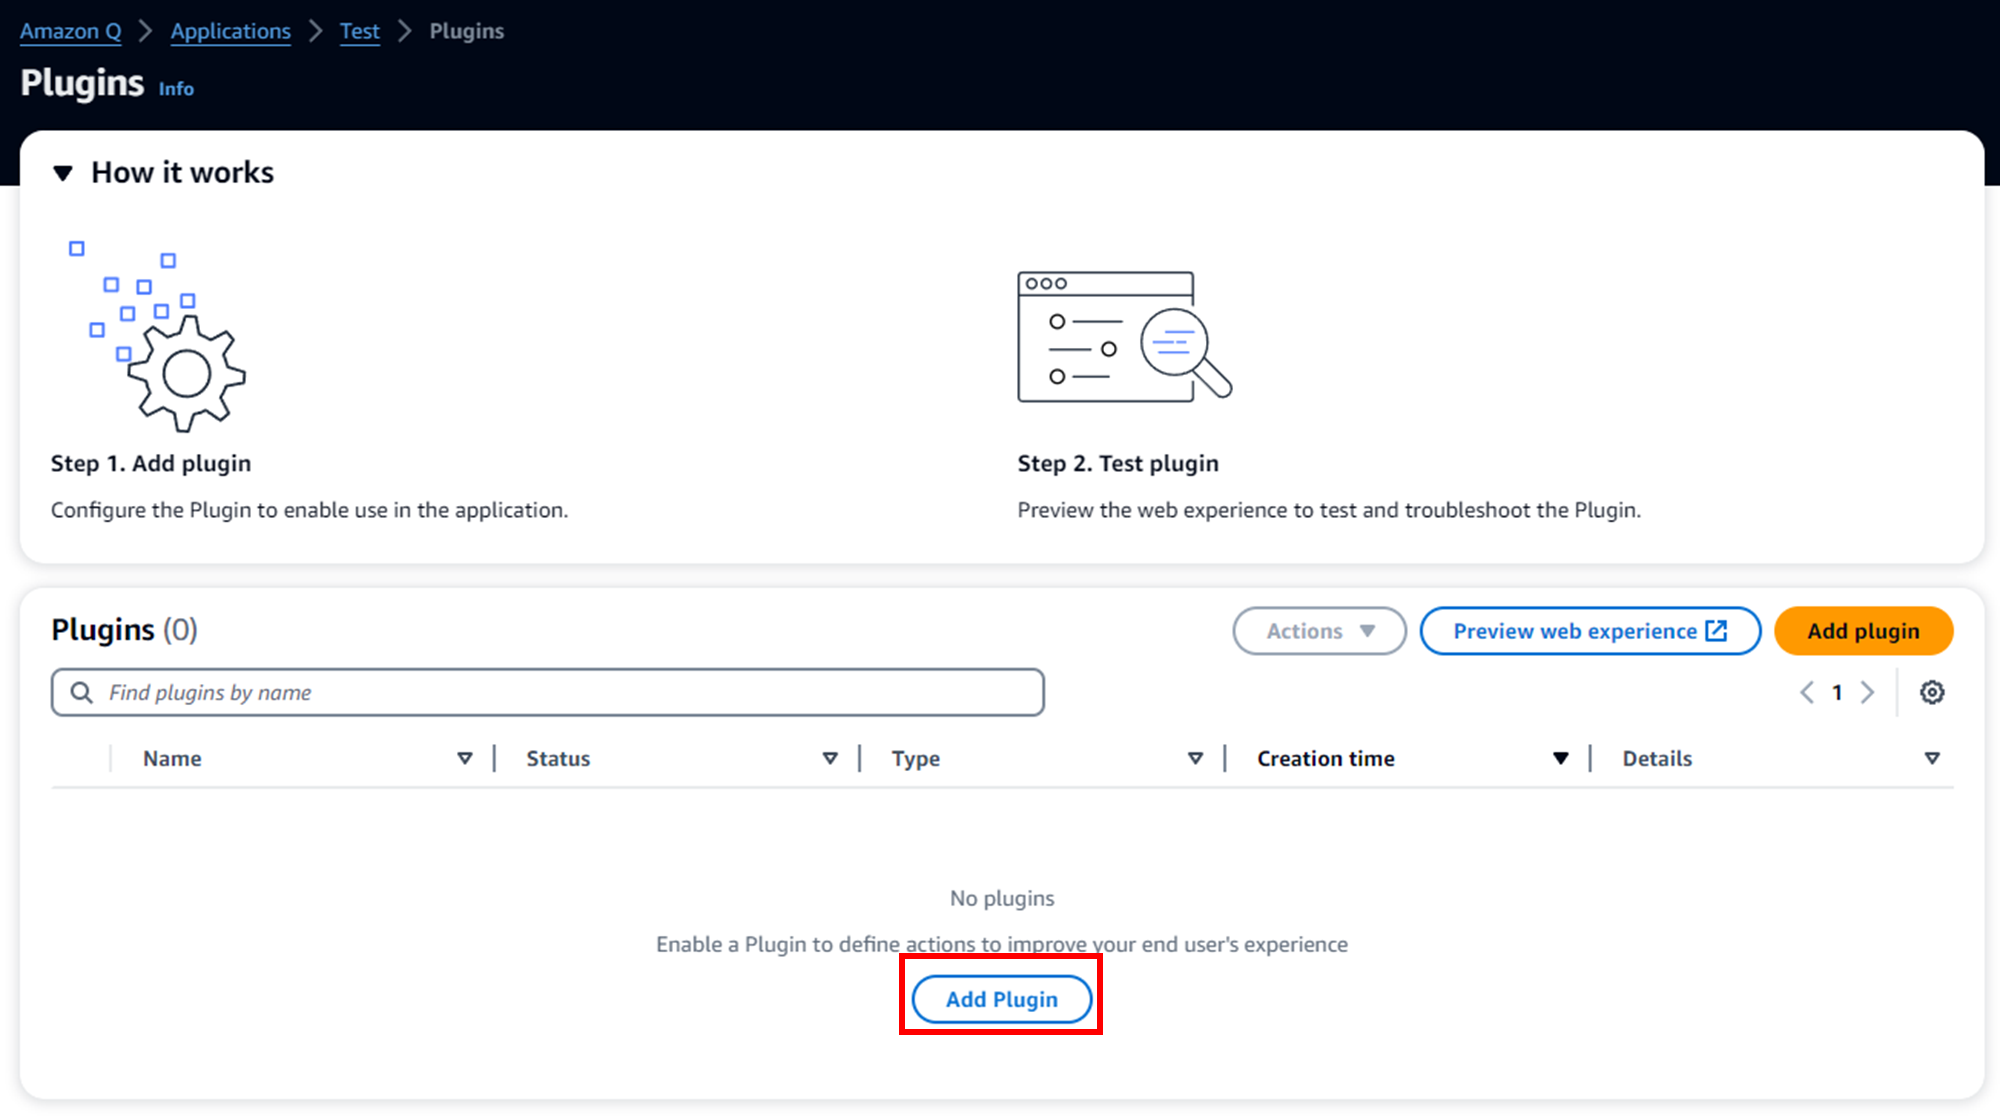
Task: Open the Actions dropdown
Action: coord(1319,631)
